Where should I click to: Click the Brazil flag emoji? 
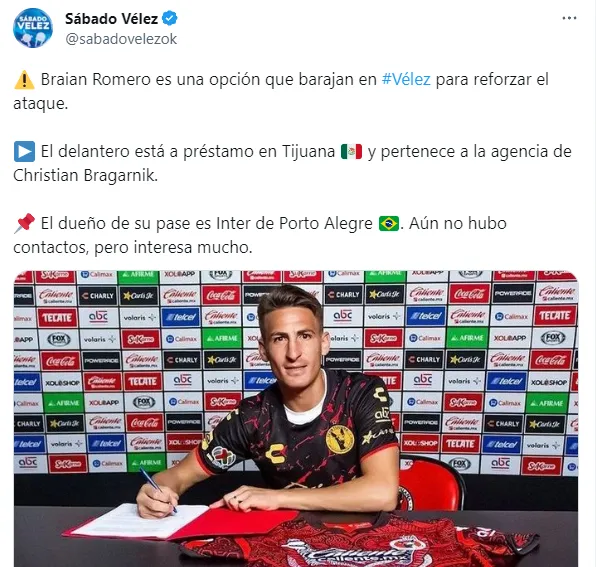click(x=389, y=223)
